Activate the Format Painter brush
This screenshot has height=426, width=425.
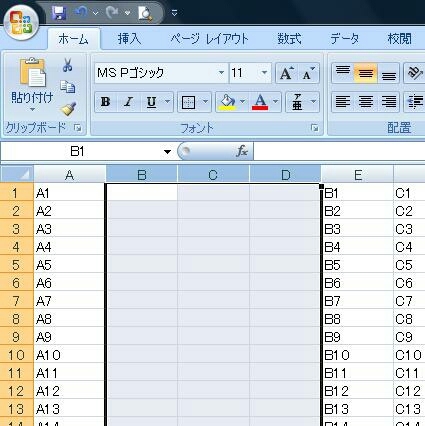[x=68, y=109]
